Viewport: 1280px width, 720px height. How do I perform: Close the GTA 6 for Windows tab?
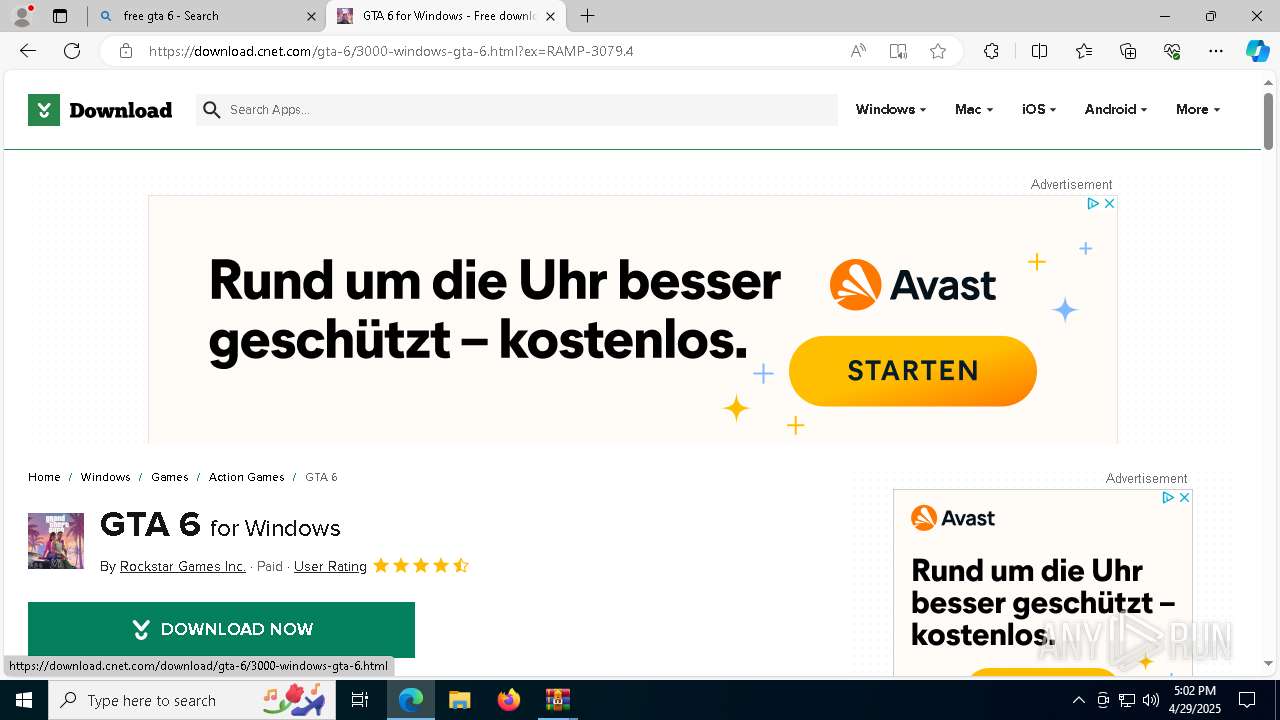[551, 16]
